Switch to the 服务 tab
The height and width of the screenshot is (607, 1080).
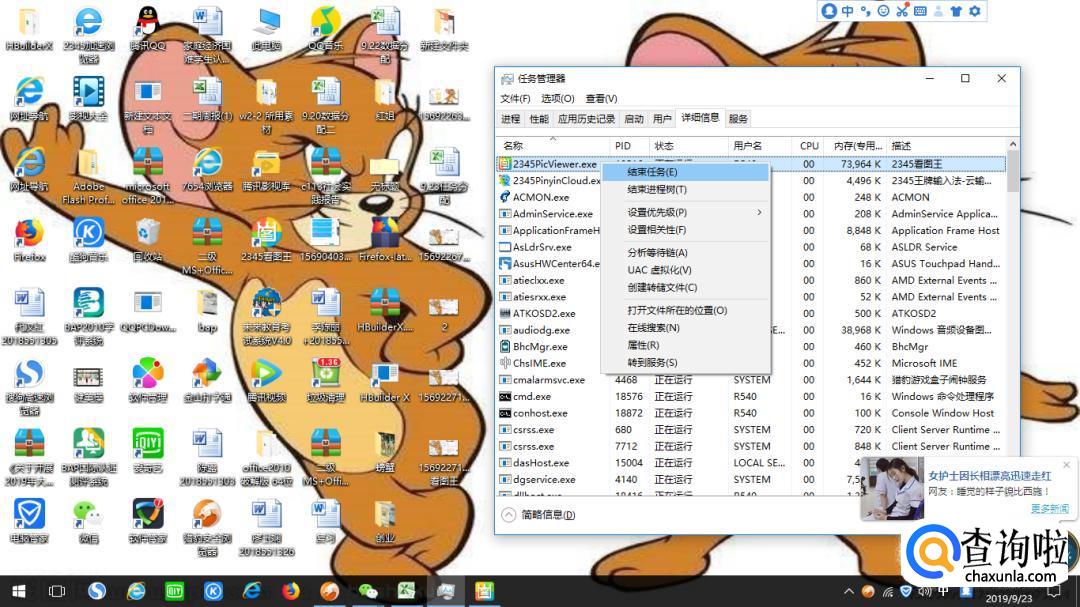pyautogui.click(x=738, y=119)
